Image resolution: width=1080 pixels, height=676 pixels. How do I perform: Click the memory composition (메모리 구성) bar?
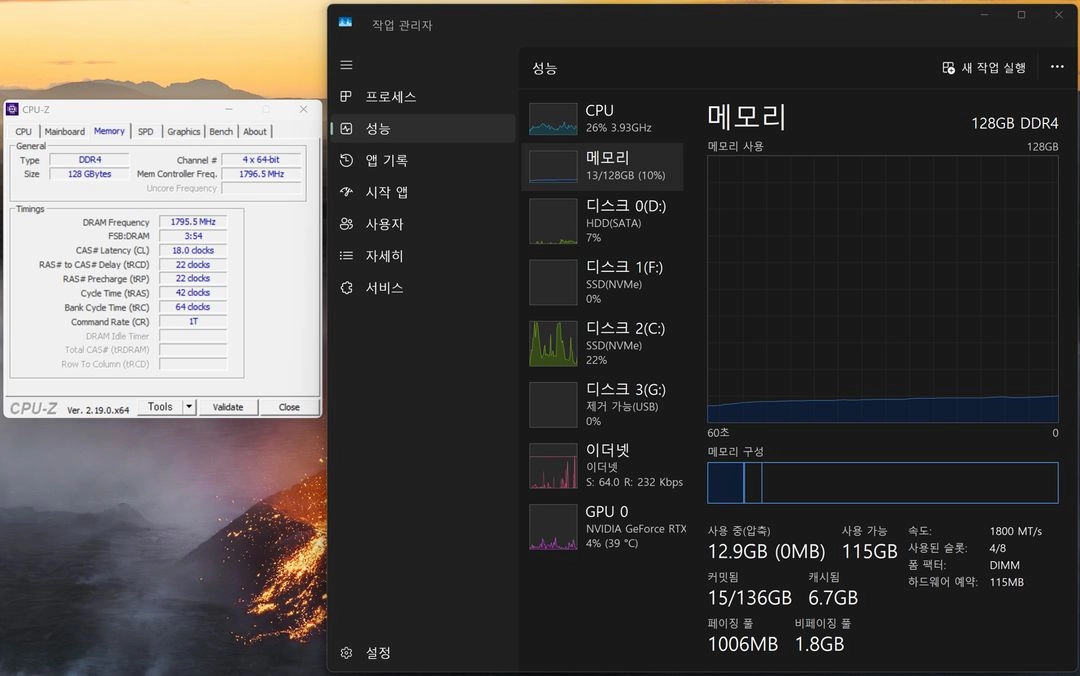(x=882, y=482)
